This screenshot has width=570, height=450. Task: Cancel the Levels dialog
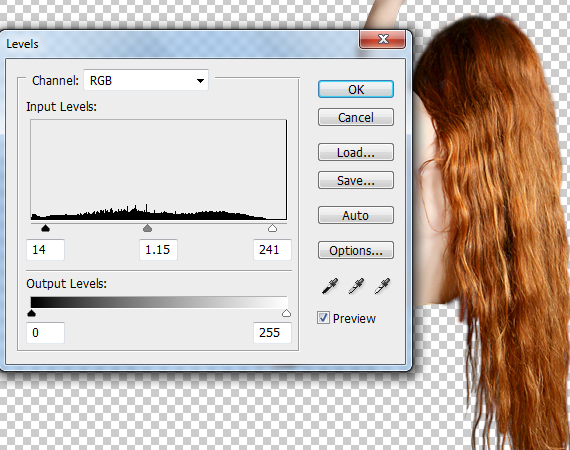(x=356, y=117)
